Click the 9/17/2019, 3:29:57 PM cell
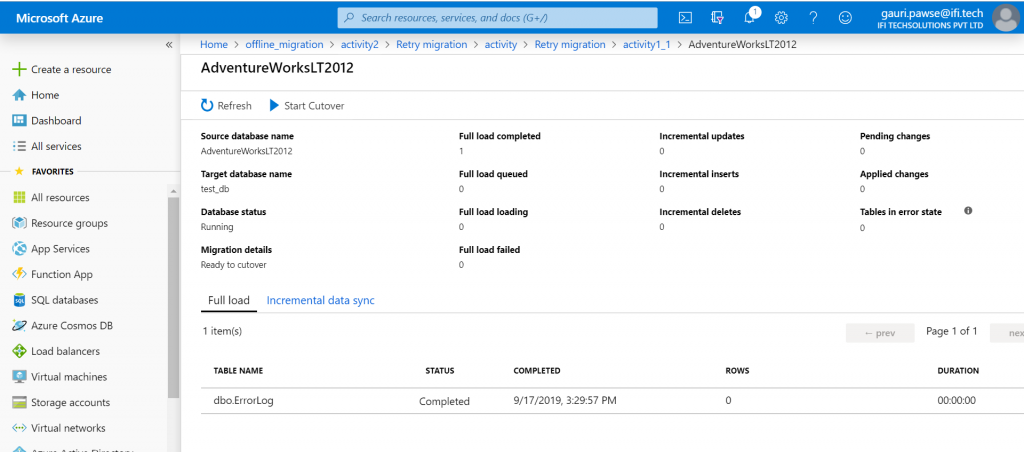 565,400
